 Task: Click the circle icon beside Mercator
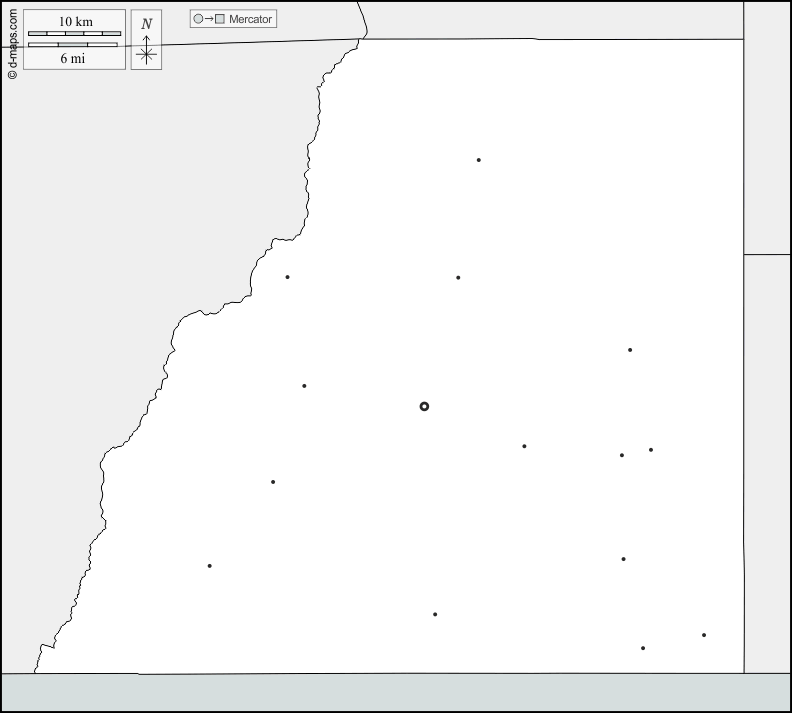[198, 19]
